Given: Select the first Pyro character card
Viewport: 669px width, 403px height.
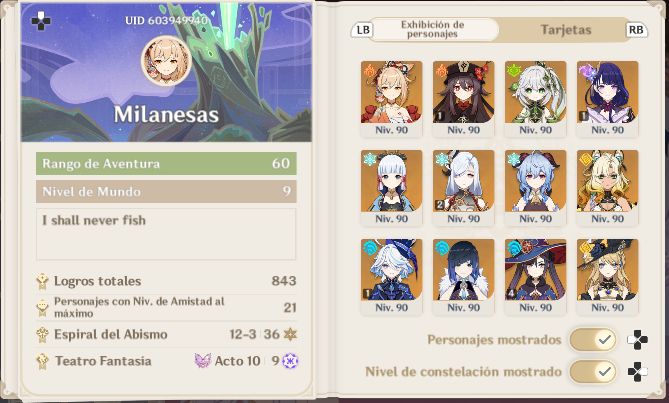Looking at the screenshot, I should pyautogui.click(x=391, y=99).
